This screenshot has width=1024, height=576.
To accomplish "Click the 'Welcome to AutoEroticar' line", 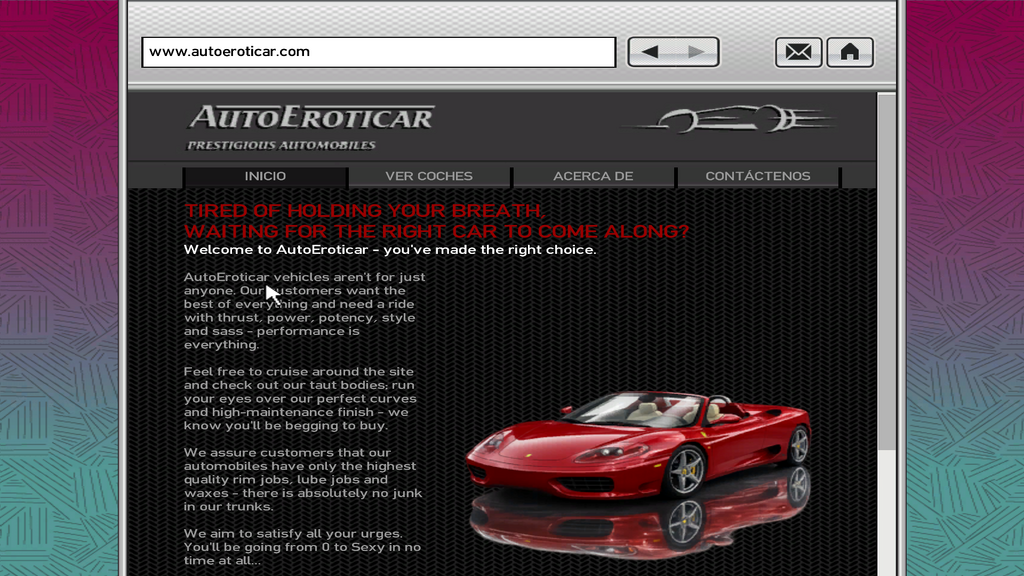I will coord(390,249).
